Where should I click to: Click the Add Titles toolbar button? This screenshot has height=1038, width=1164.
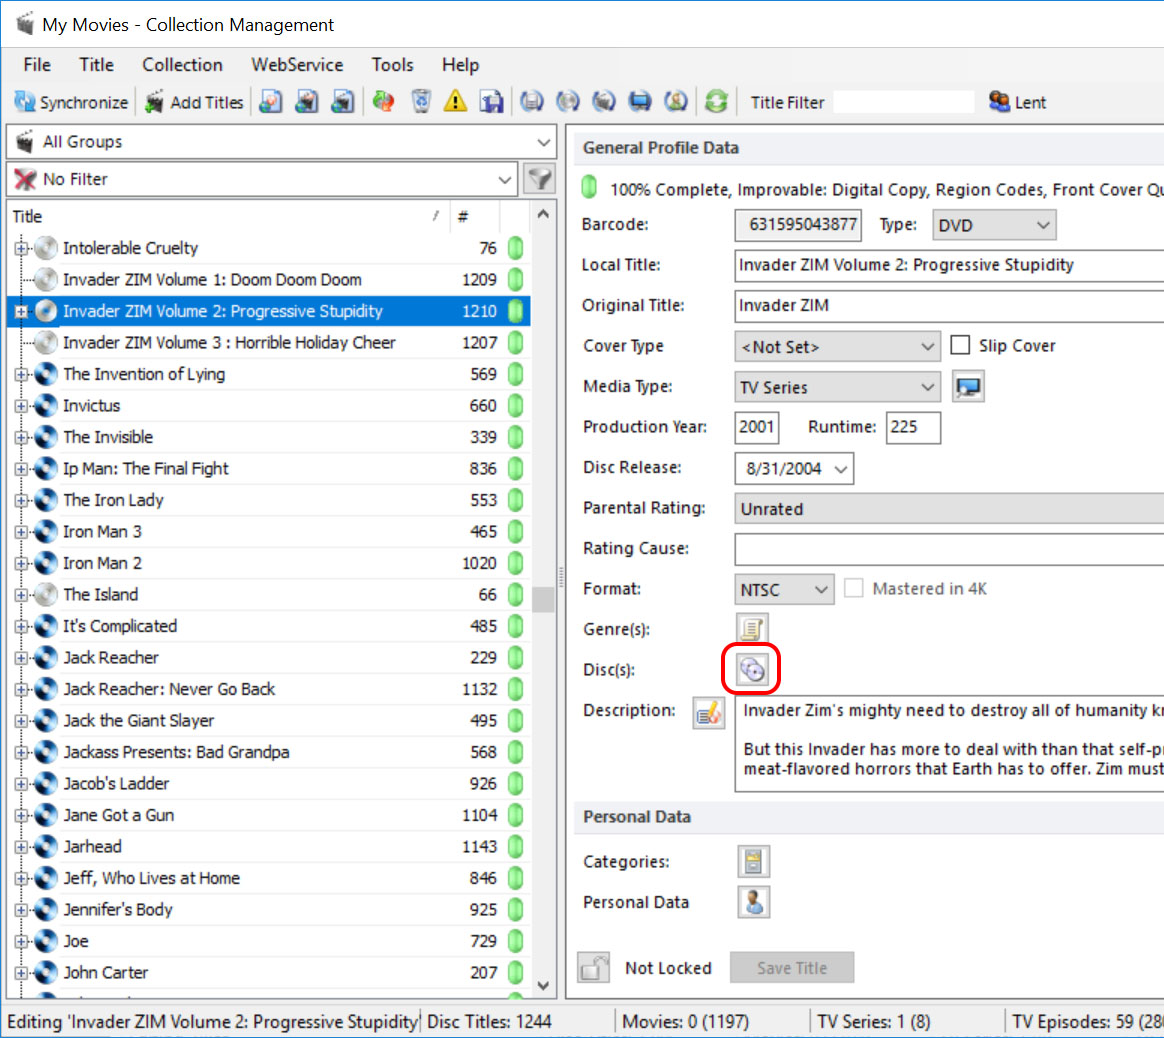(194, 102)
